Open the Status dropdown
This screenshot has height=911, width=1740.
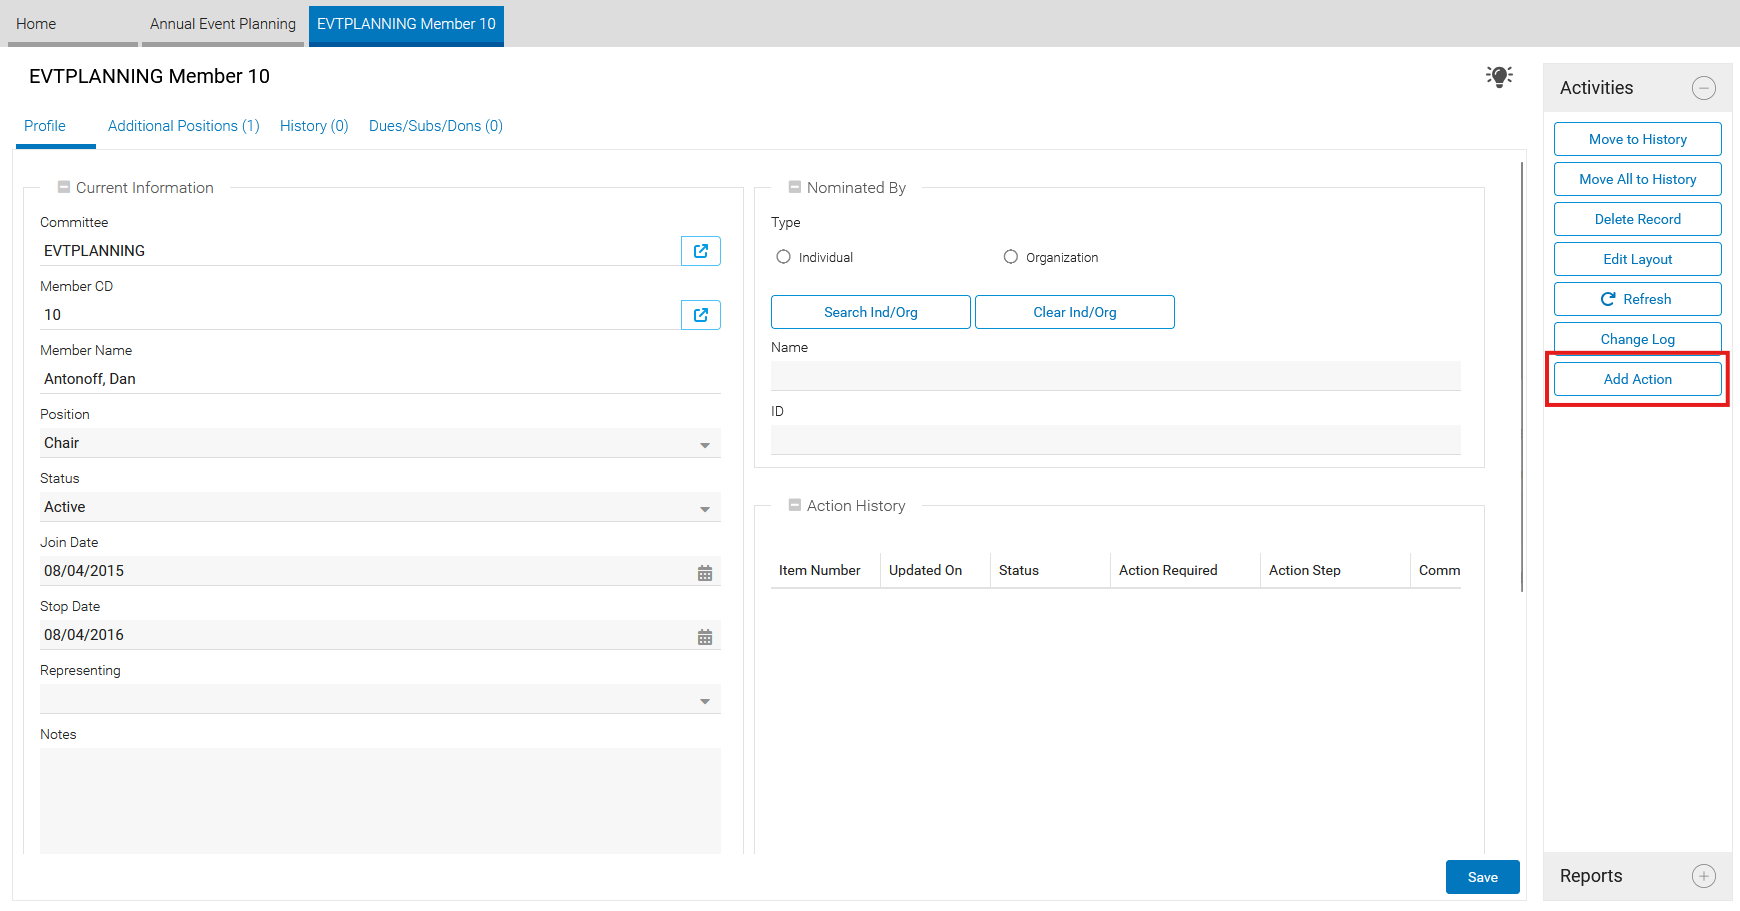[380, 507]
